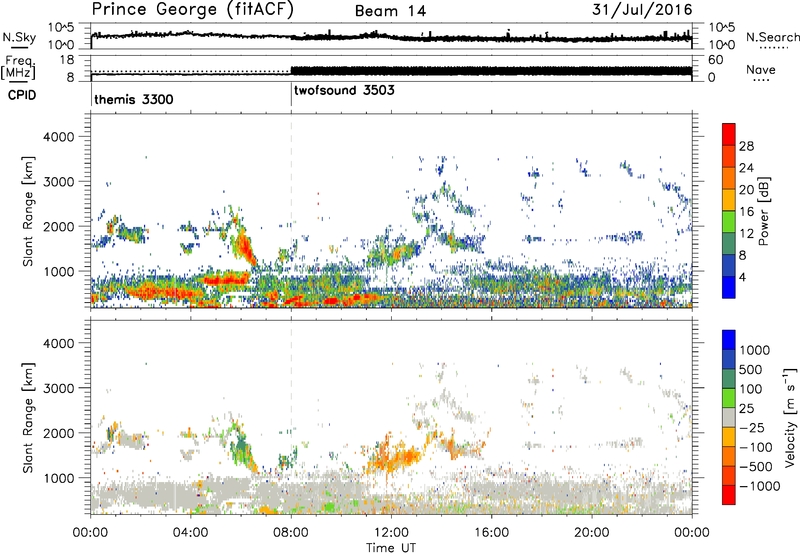Image resolution: width=800 pixels, height=554 pixels.
Task: Click the '-1000' value on the velocity scale
Action: click(759, 486)
